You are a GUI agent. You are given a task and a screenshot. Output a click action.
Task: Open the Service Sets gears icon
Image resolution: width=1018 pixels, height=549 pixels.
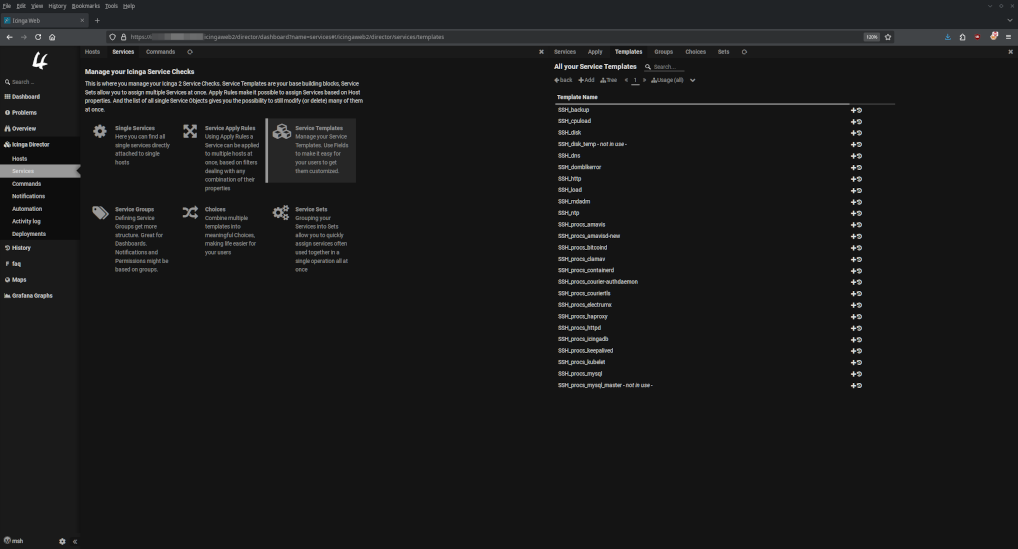pos(281,213)
